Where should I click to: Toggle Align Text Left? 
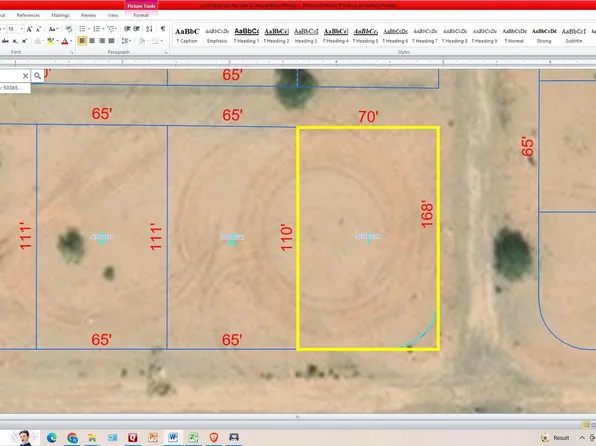point(82,41)
